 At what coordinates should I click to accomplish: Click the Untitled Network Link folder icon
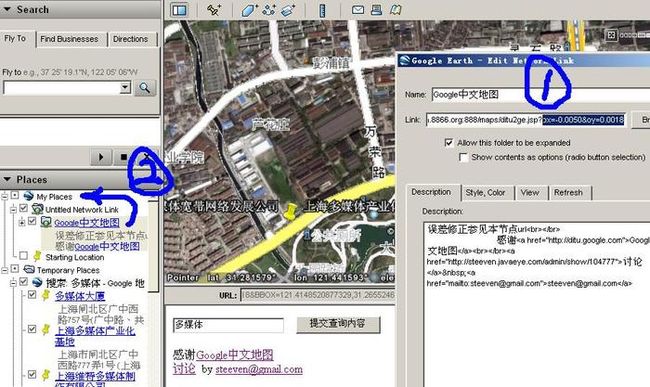click(37, 209)
